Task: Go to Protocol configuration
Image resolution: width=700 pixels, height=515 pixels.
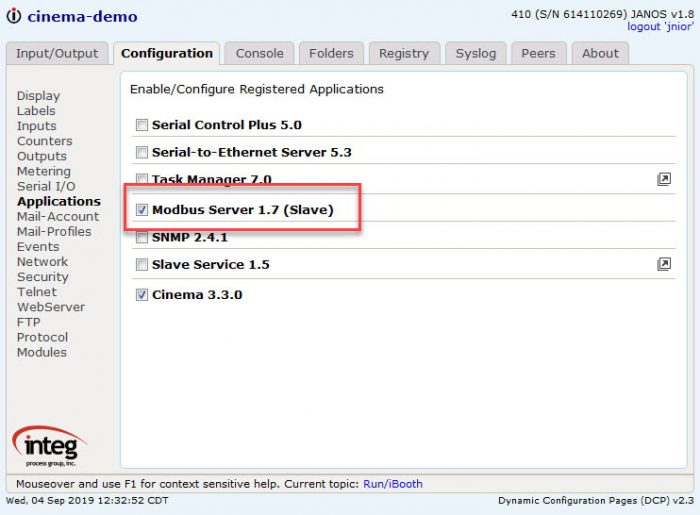Action: point(42,337)
